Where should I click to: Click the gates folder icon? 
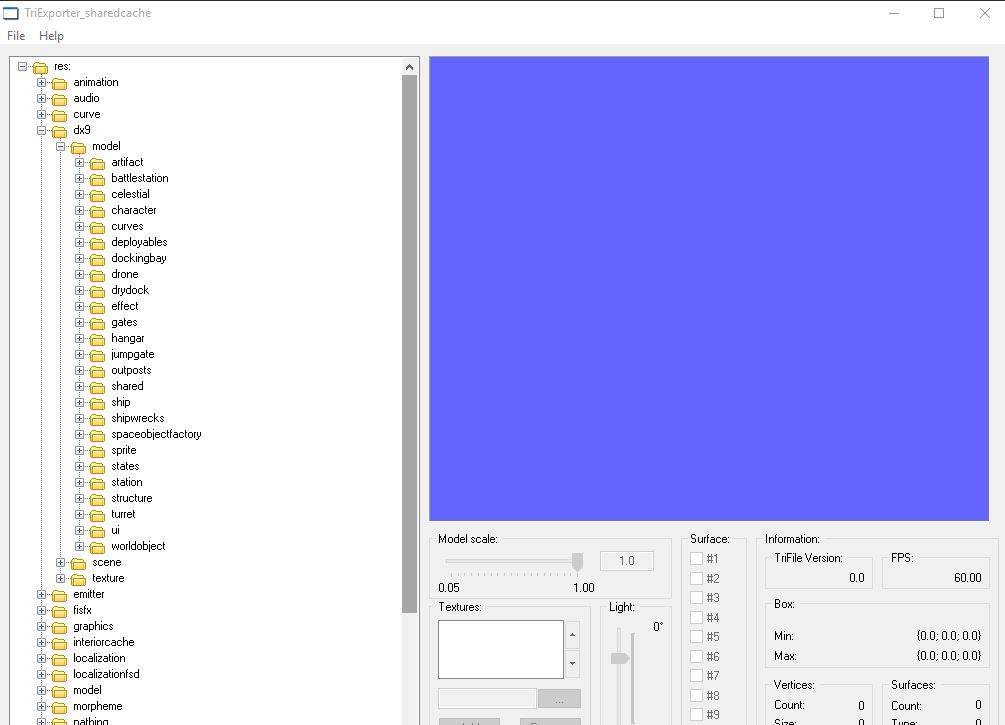click(97, 323)
